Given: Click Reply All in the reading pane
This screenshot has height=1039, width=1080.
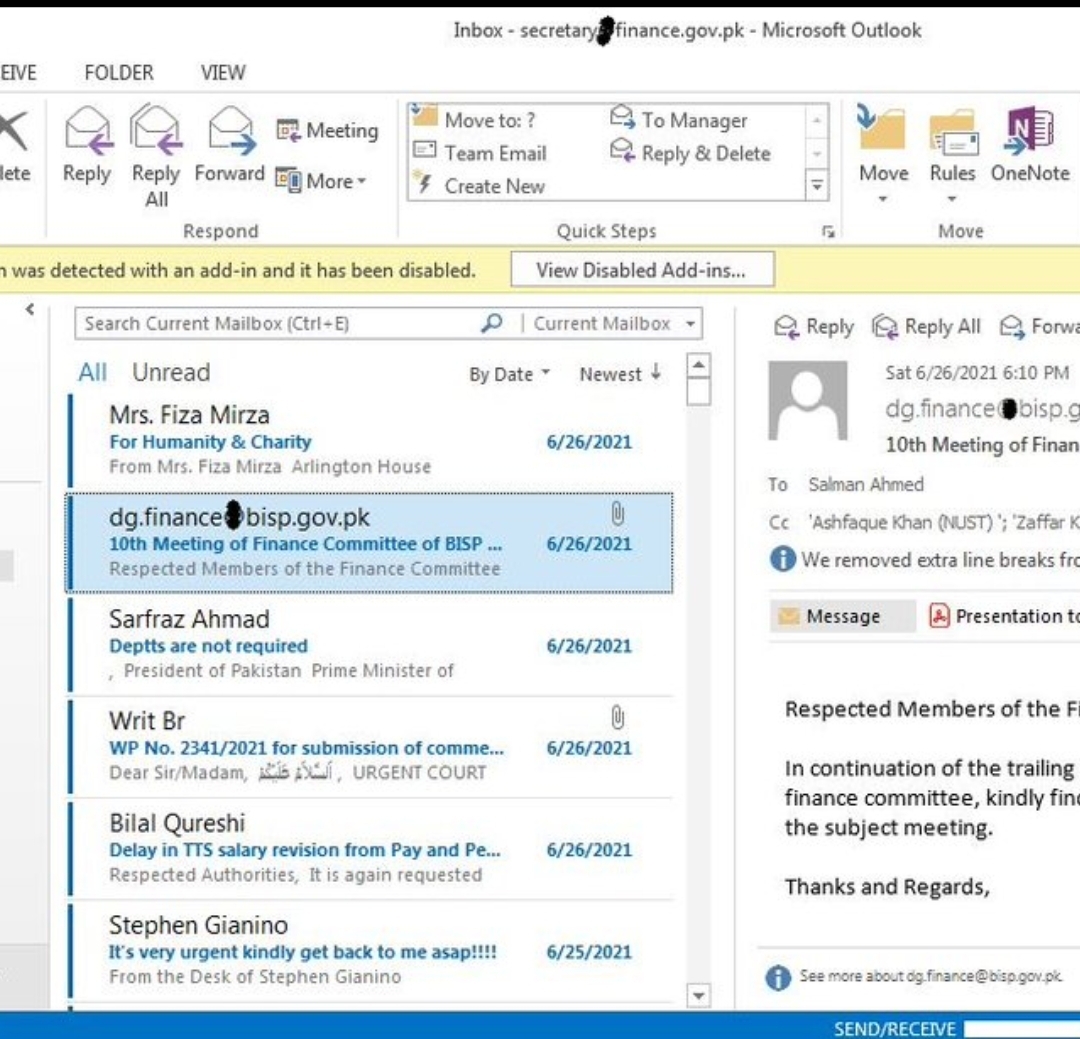Looking at the screenshot, I should pos(926,327).
